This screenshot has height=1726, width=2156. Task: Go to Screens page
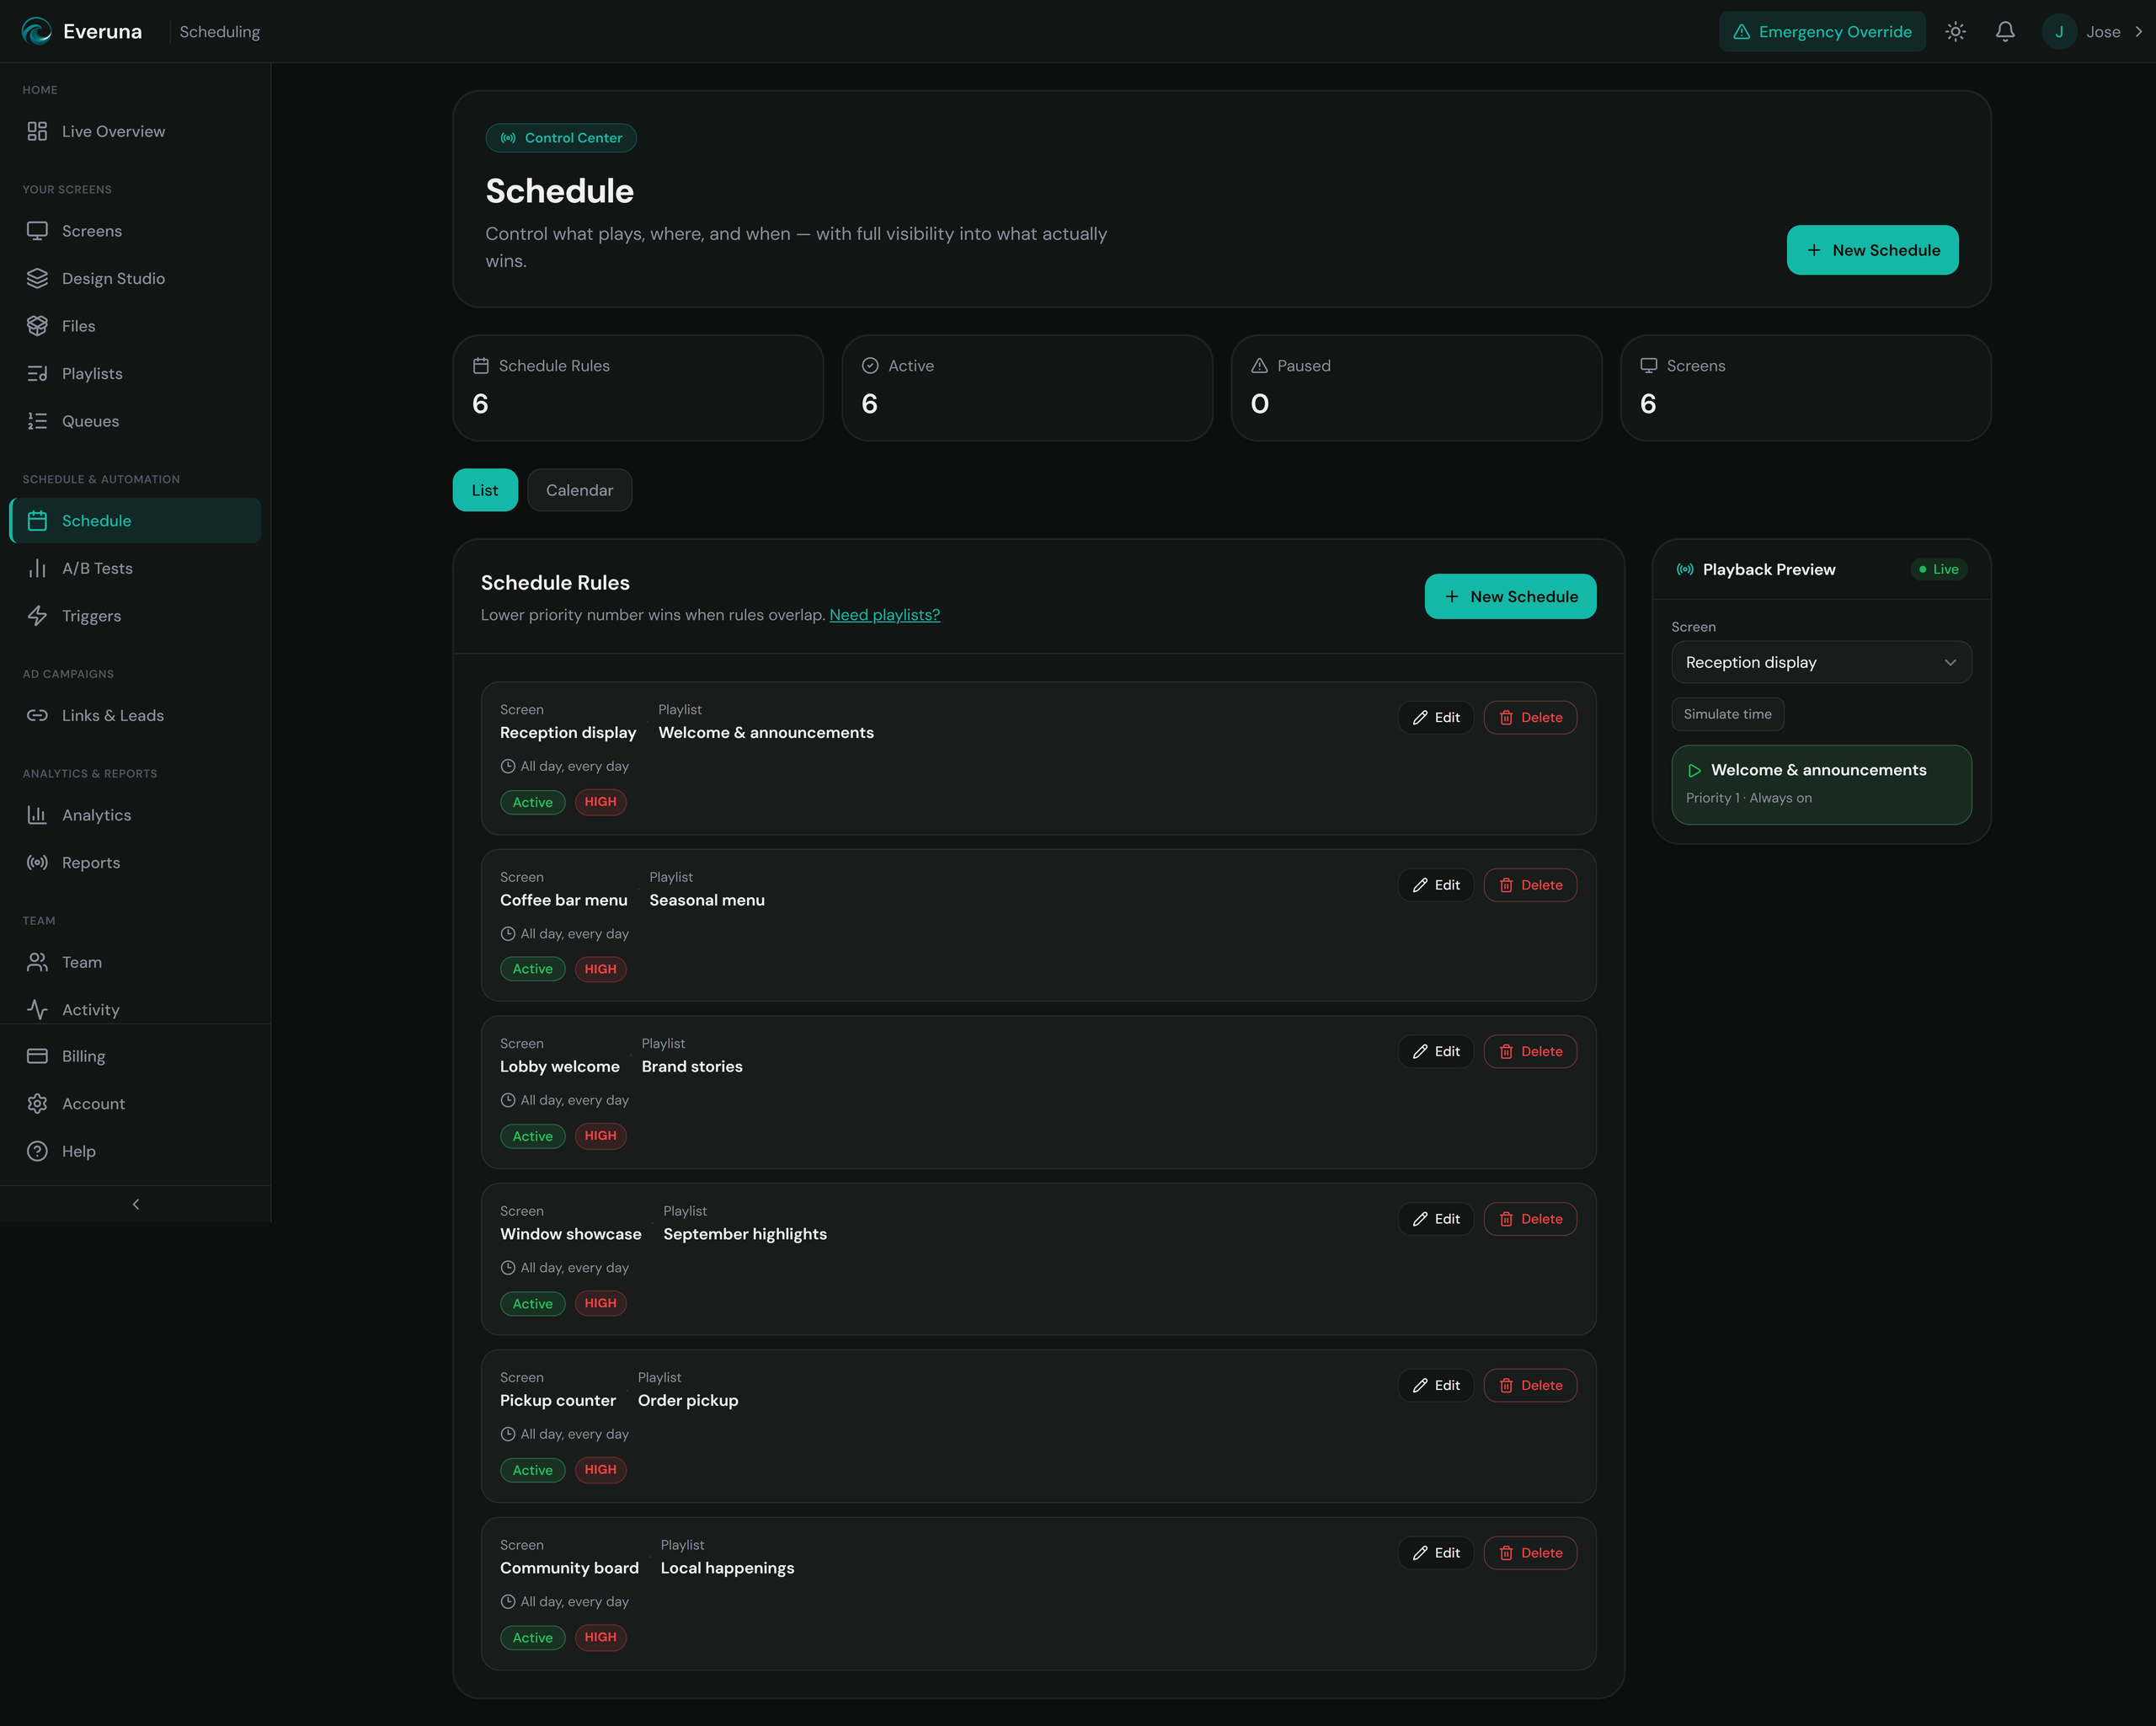(x=135, y=231)
